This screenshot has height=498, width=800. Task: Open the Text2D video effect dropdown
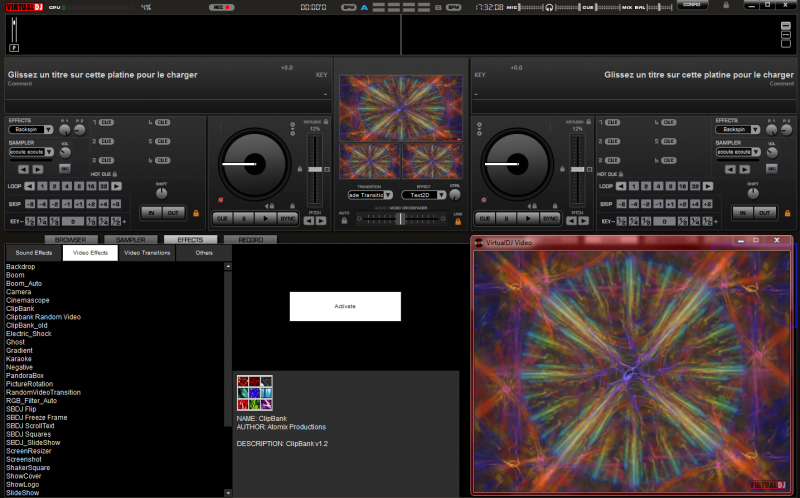[428, 195]
